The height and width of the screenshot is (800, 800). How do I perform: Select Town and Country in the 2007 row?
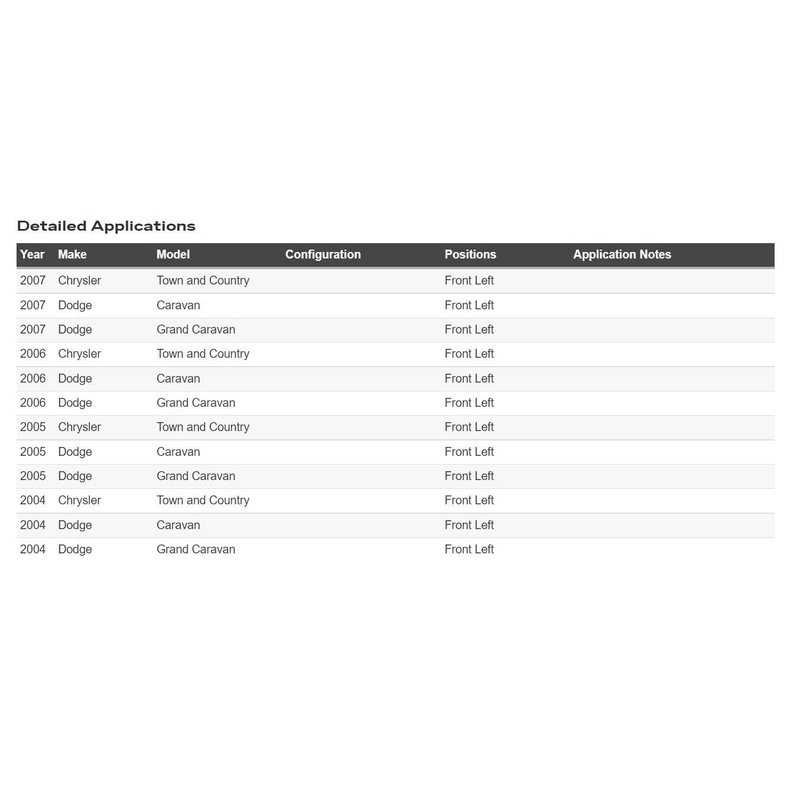[x=203, y=281]
